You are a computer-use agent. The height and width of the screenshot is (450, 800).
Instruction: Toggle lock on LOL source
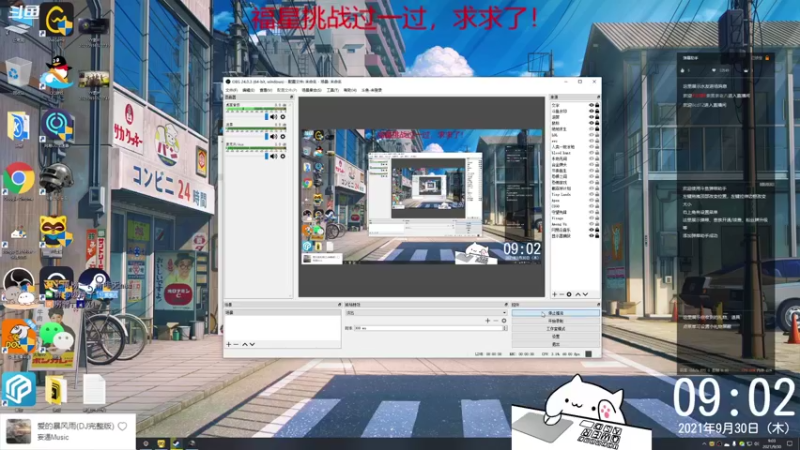pos(597,135)
